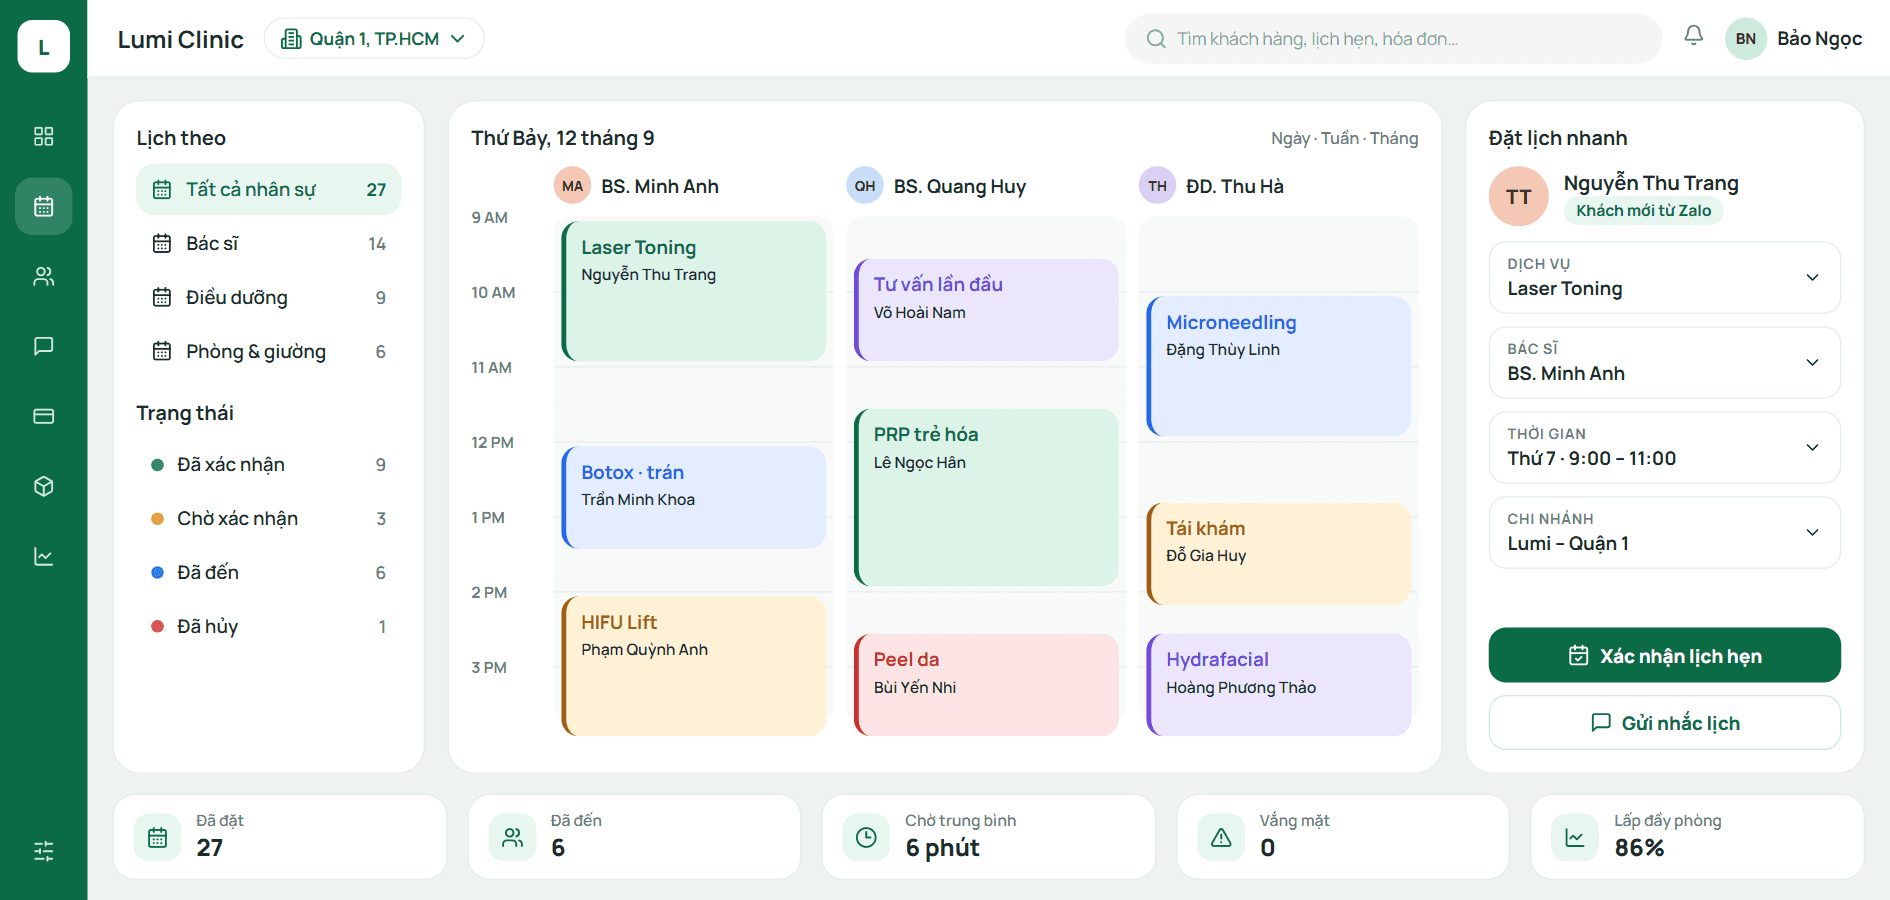Click the notification bell icon

(1693, 37)
